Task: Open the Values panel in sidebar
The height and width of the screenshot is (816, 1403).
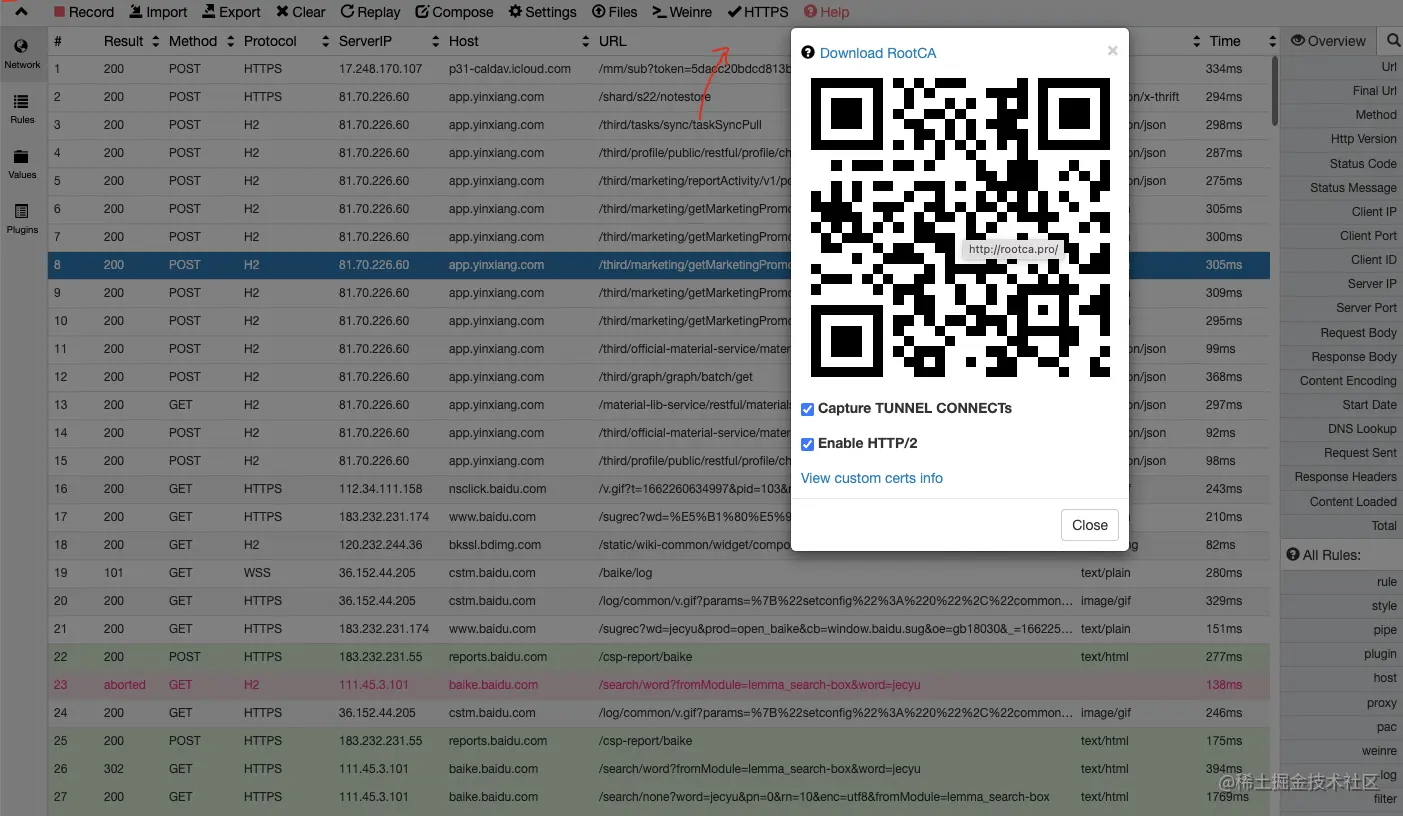Action: (x=22, y=164)
